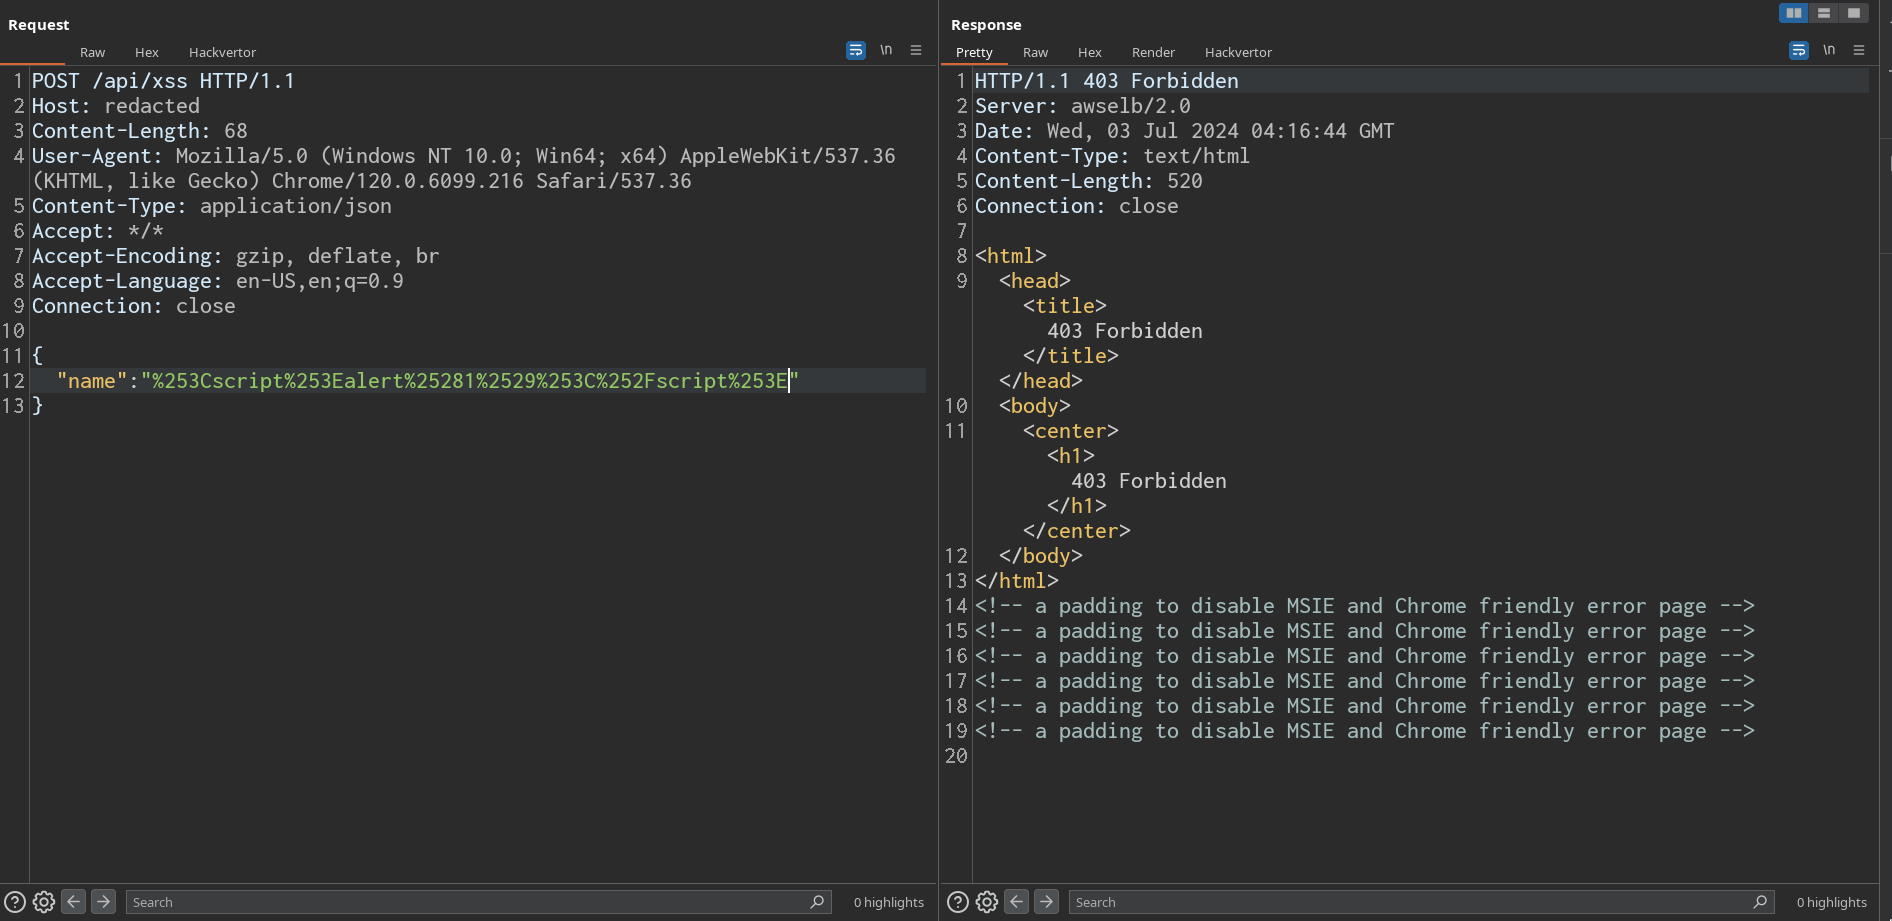1892x921 pixels.
Task: Select Hackvertor tab in Request panel
Action: pos(222,52)
